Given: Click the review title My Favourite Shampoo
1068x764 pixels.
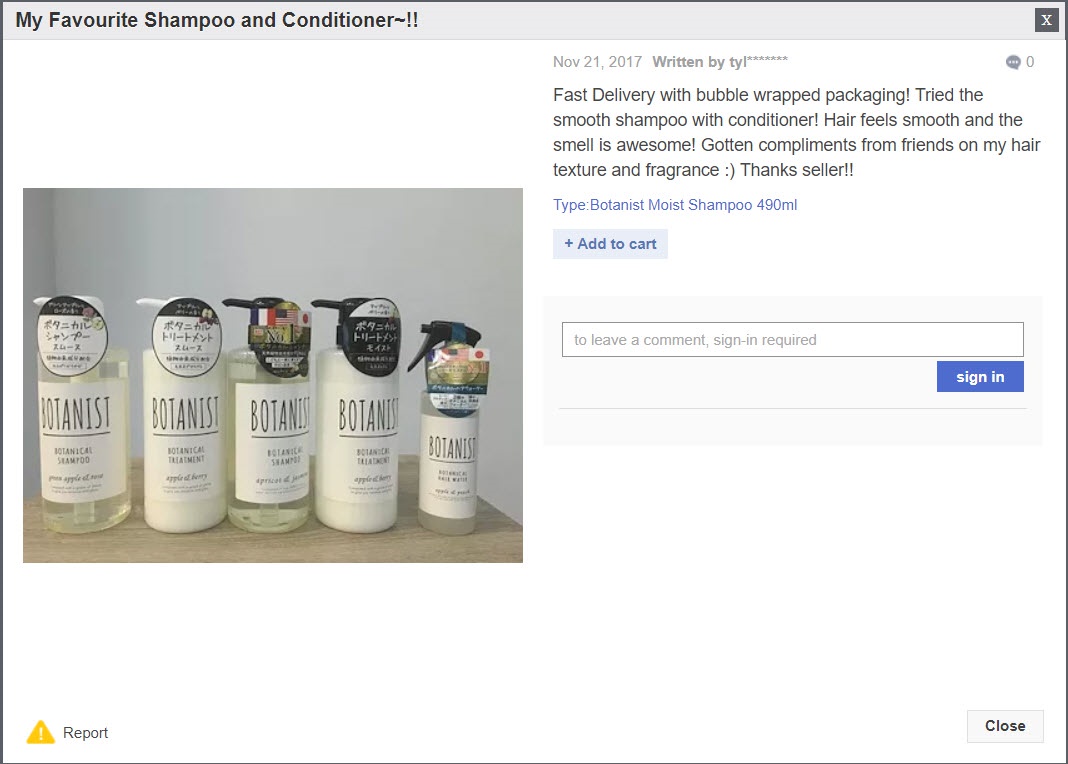Looking at the screenshot, I should [x=217, y=20].
